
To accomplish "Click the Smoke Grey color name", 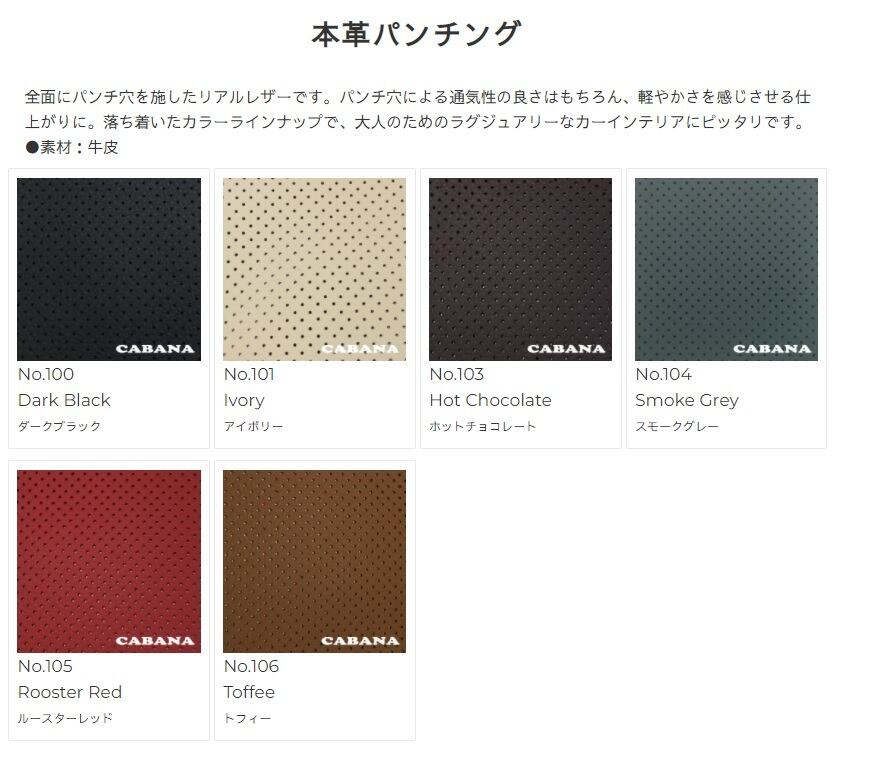I will point(687,400).
